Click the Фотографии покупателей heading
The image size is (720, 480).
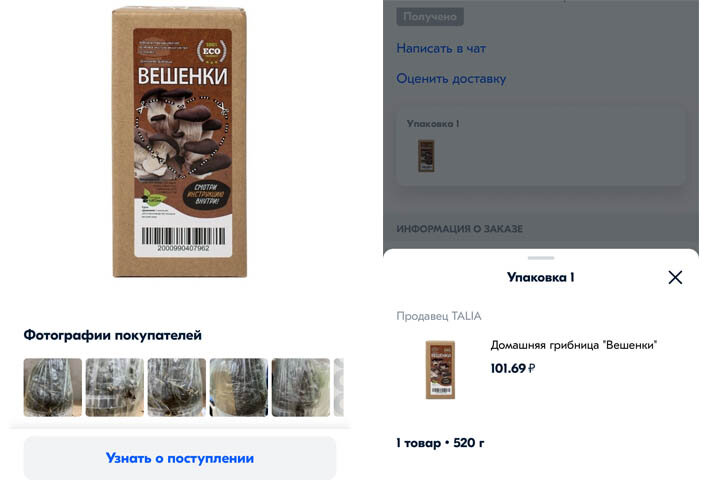click(112, 335)
